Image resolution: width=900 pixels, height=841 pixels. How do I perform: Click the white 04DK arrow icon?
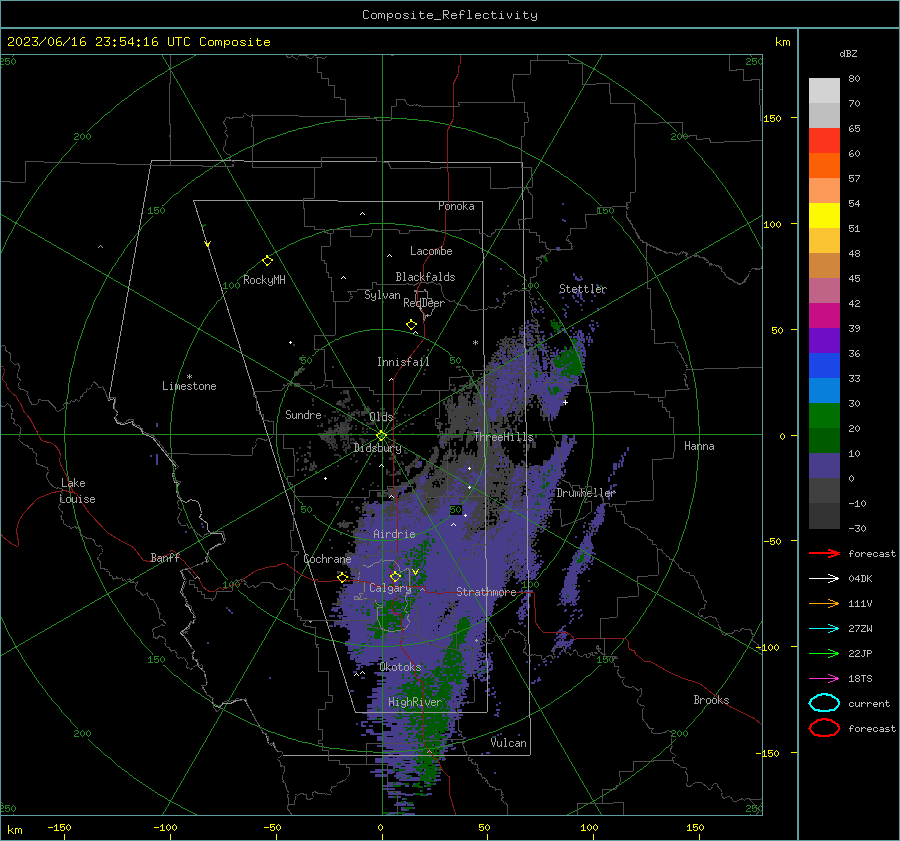[x=824, y=579]
